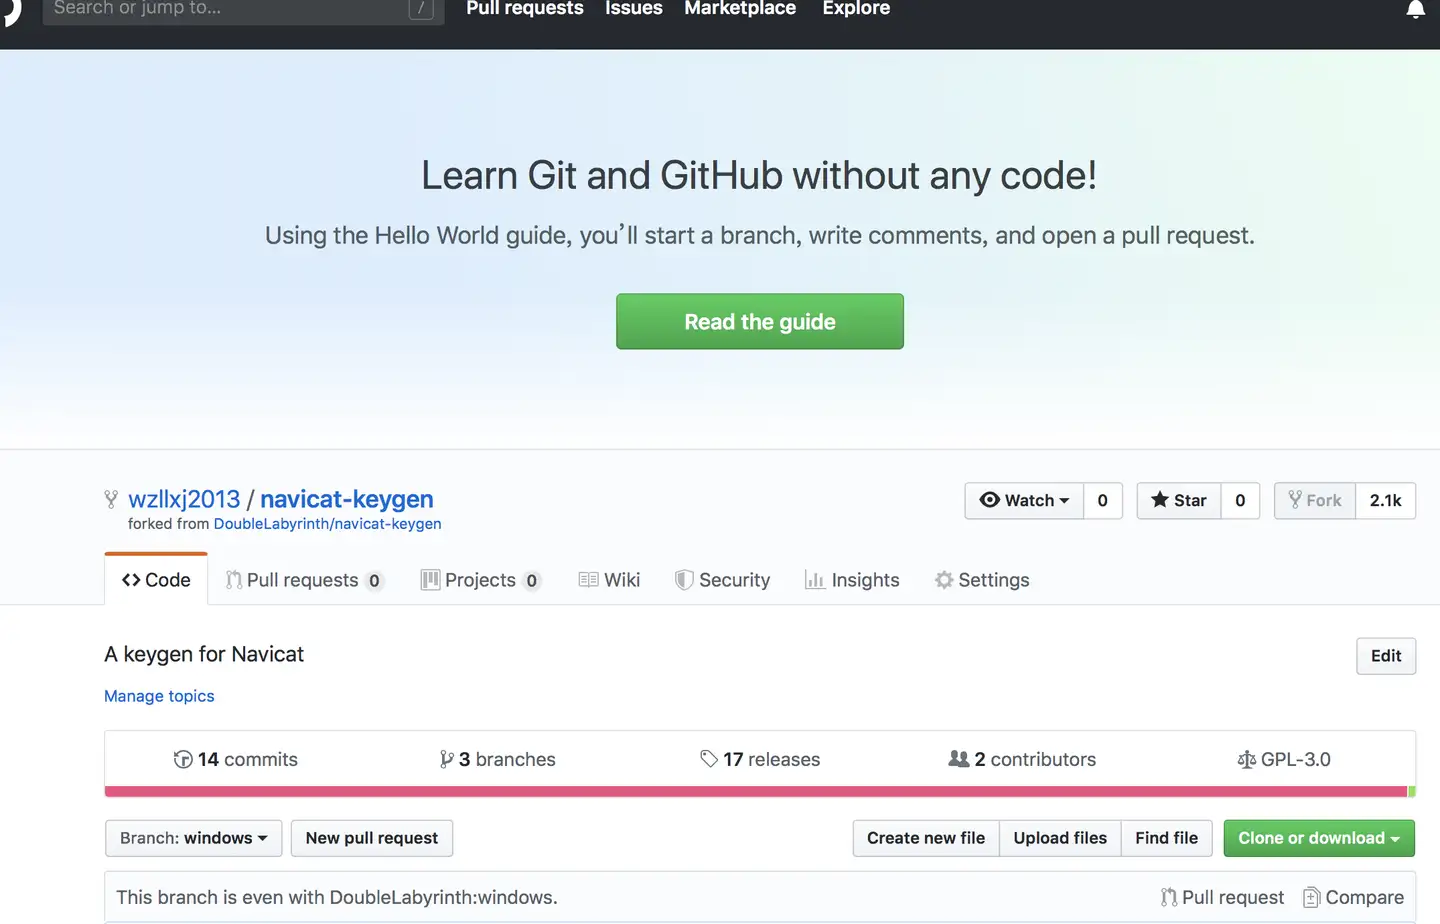The height and width of the screenshot is (924, 1440).
Task: Open the 14 commits link
Action: coord(236,759)
